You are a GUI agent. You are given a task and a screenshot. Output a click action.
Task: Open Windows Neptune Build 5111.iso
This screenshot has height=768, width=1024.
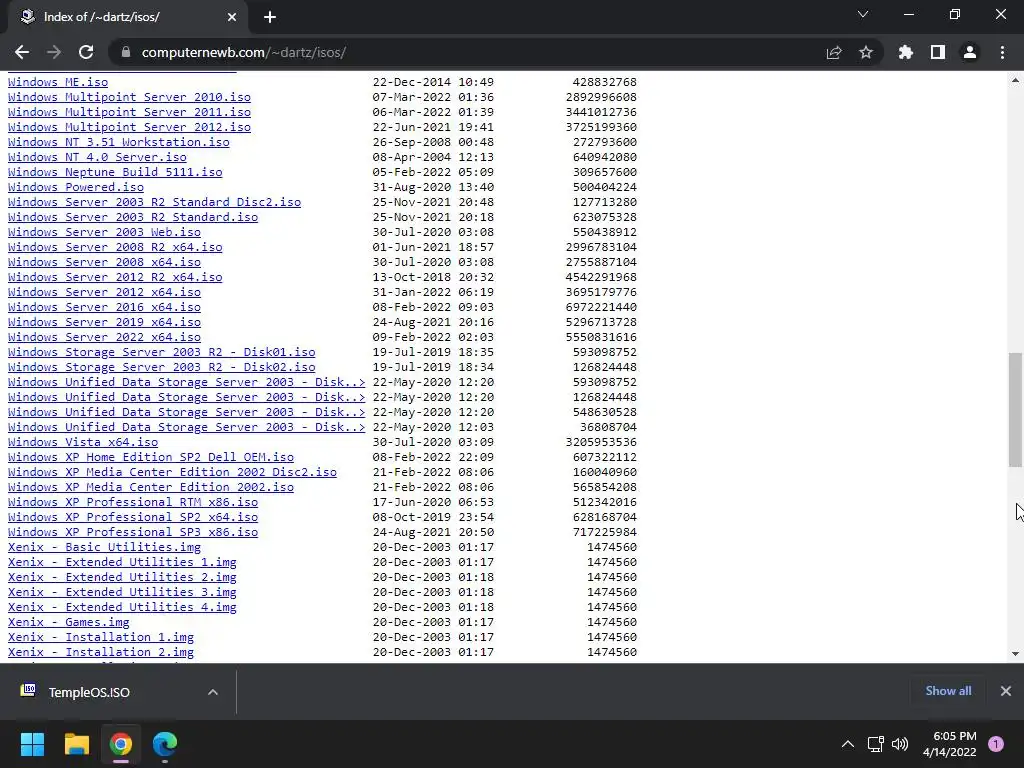[x=115, y=172]
